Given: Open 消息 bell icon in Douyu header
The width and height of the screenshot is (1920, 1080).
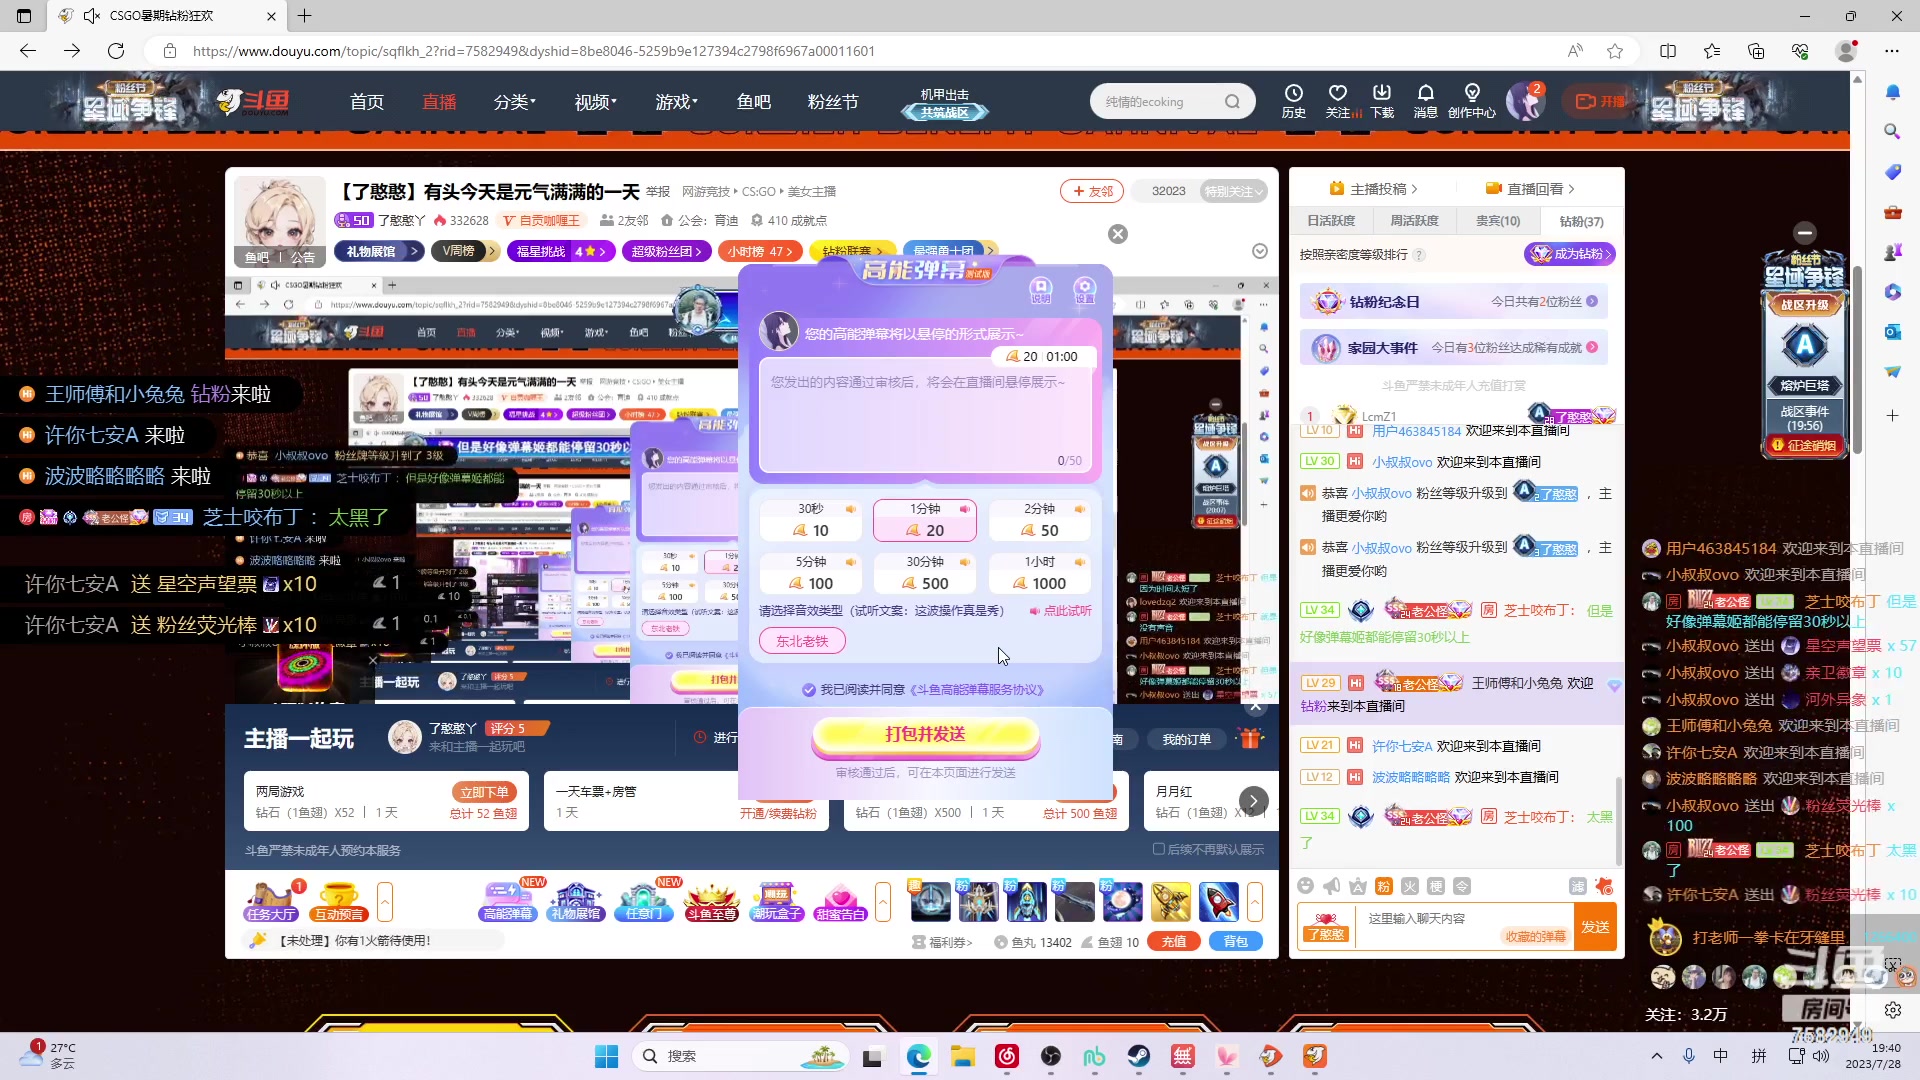Looking at the screenshot, I should coord(1426,101).
